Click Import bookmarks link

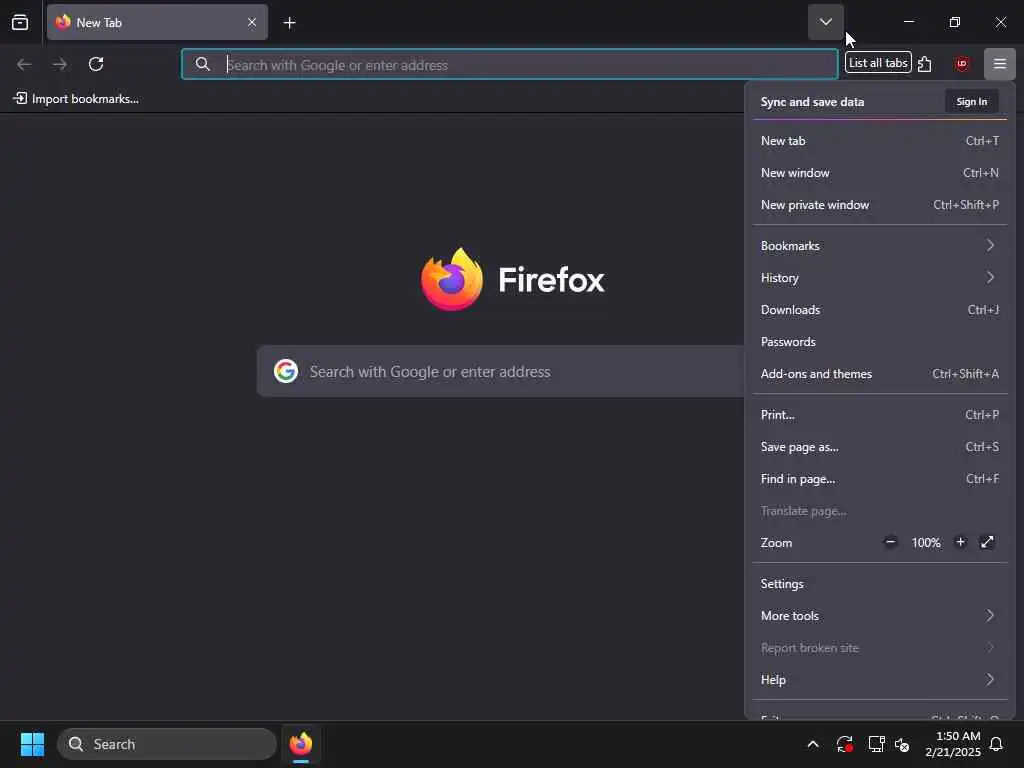76,99
